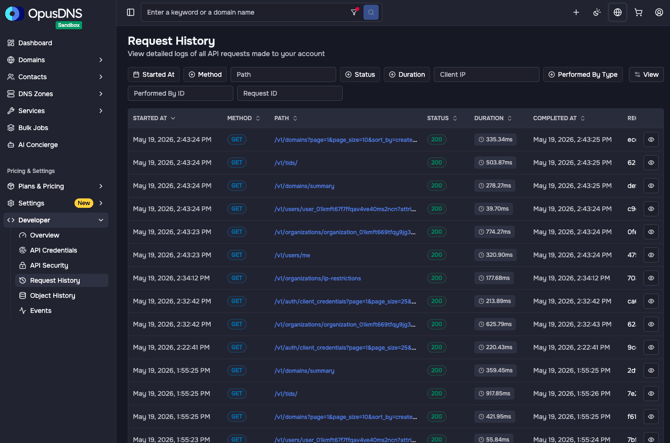Open the Started At filter
Viewport: 670px width, 443px height.
(154, 74)
